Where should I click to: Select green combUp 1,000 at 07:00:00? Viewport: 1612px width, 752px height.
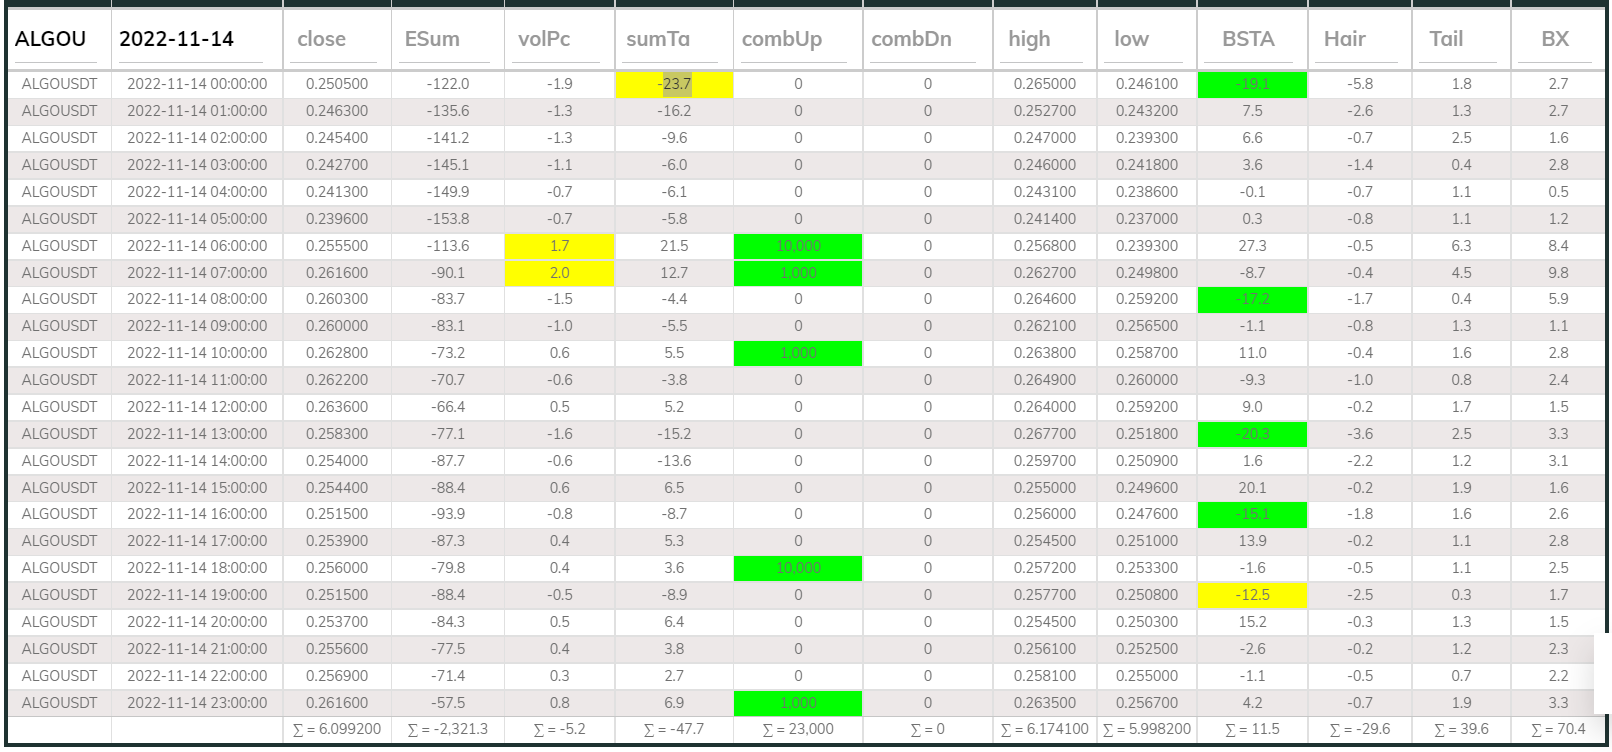pos(798,273)
